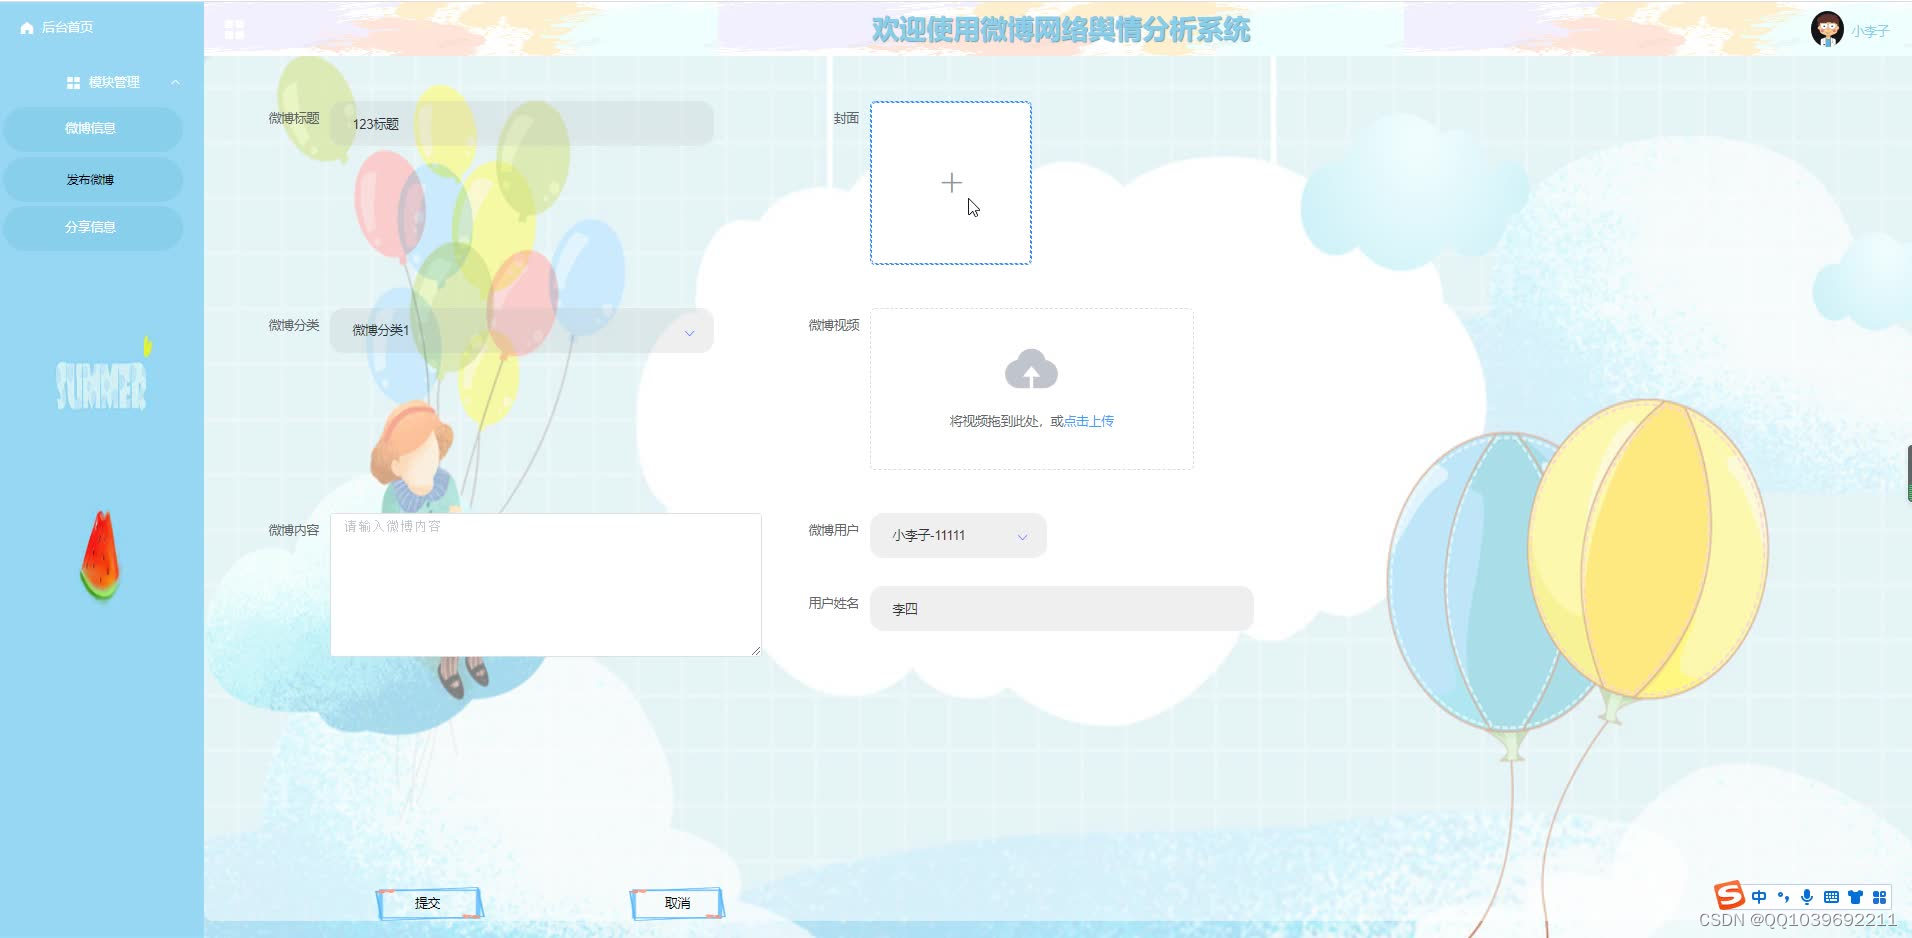The width and height of the screenshot is (1912, 938).
Task: Click the home icon beside 后台首页
Action: pyautogui.click(x=26, y=28)
